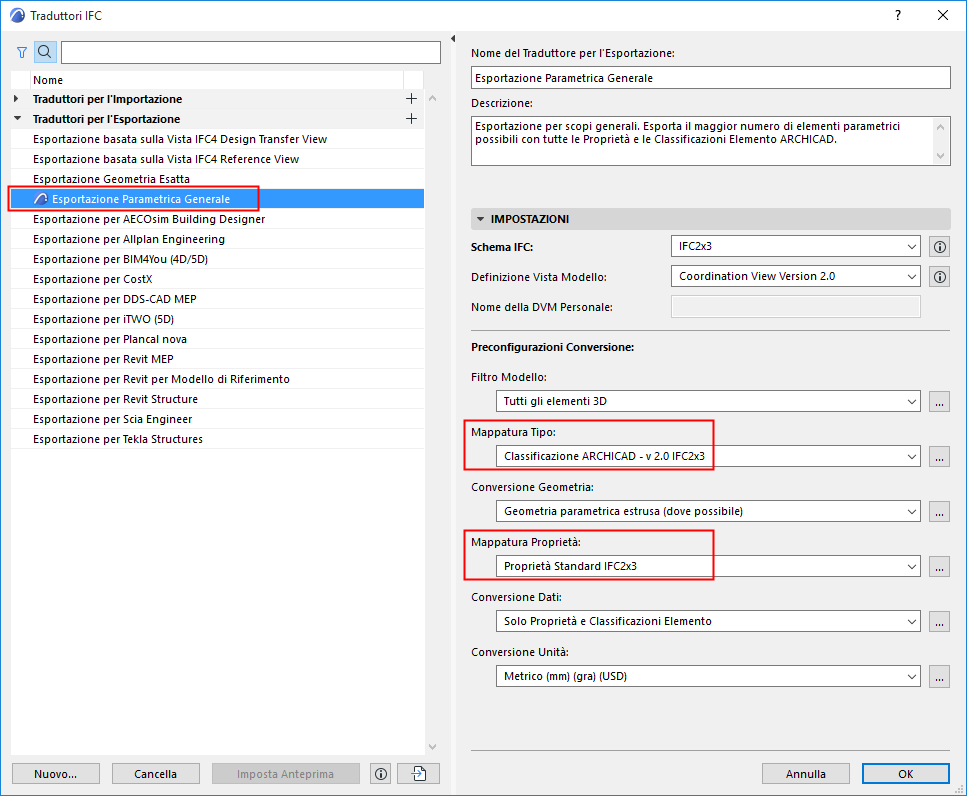This screenshot has width=967, height=796.
Task: Click Descrizione scrollbar down arrow
Action: (x=940, y=155)
